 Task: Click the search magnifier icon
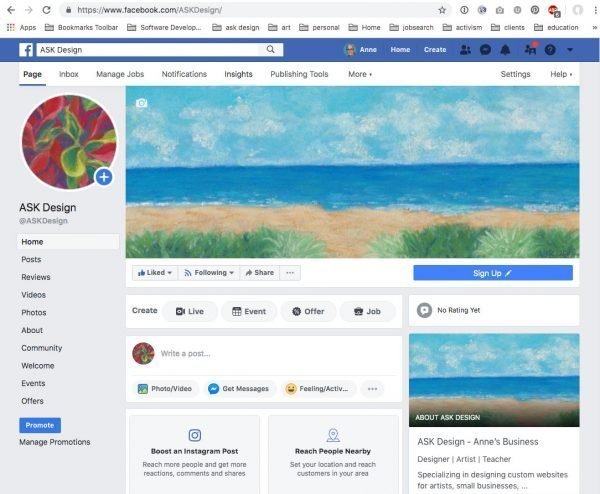tap(271, 49)
